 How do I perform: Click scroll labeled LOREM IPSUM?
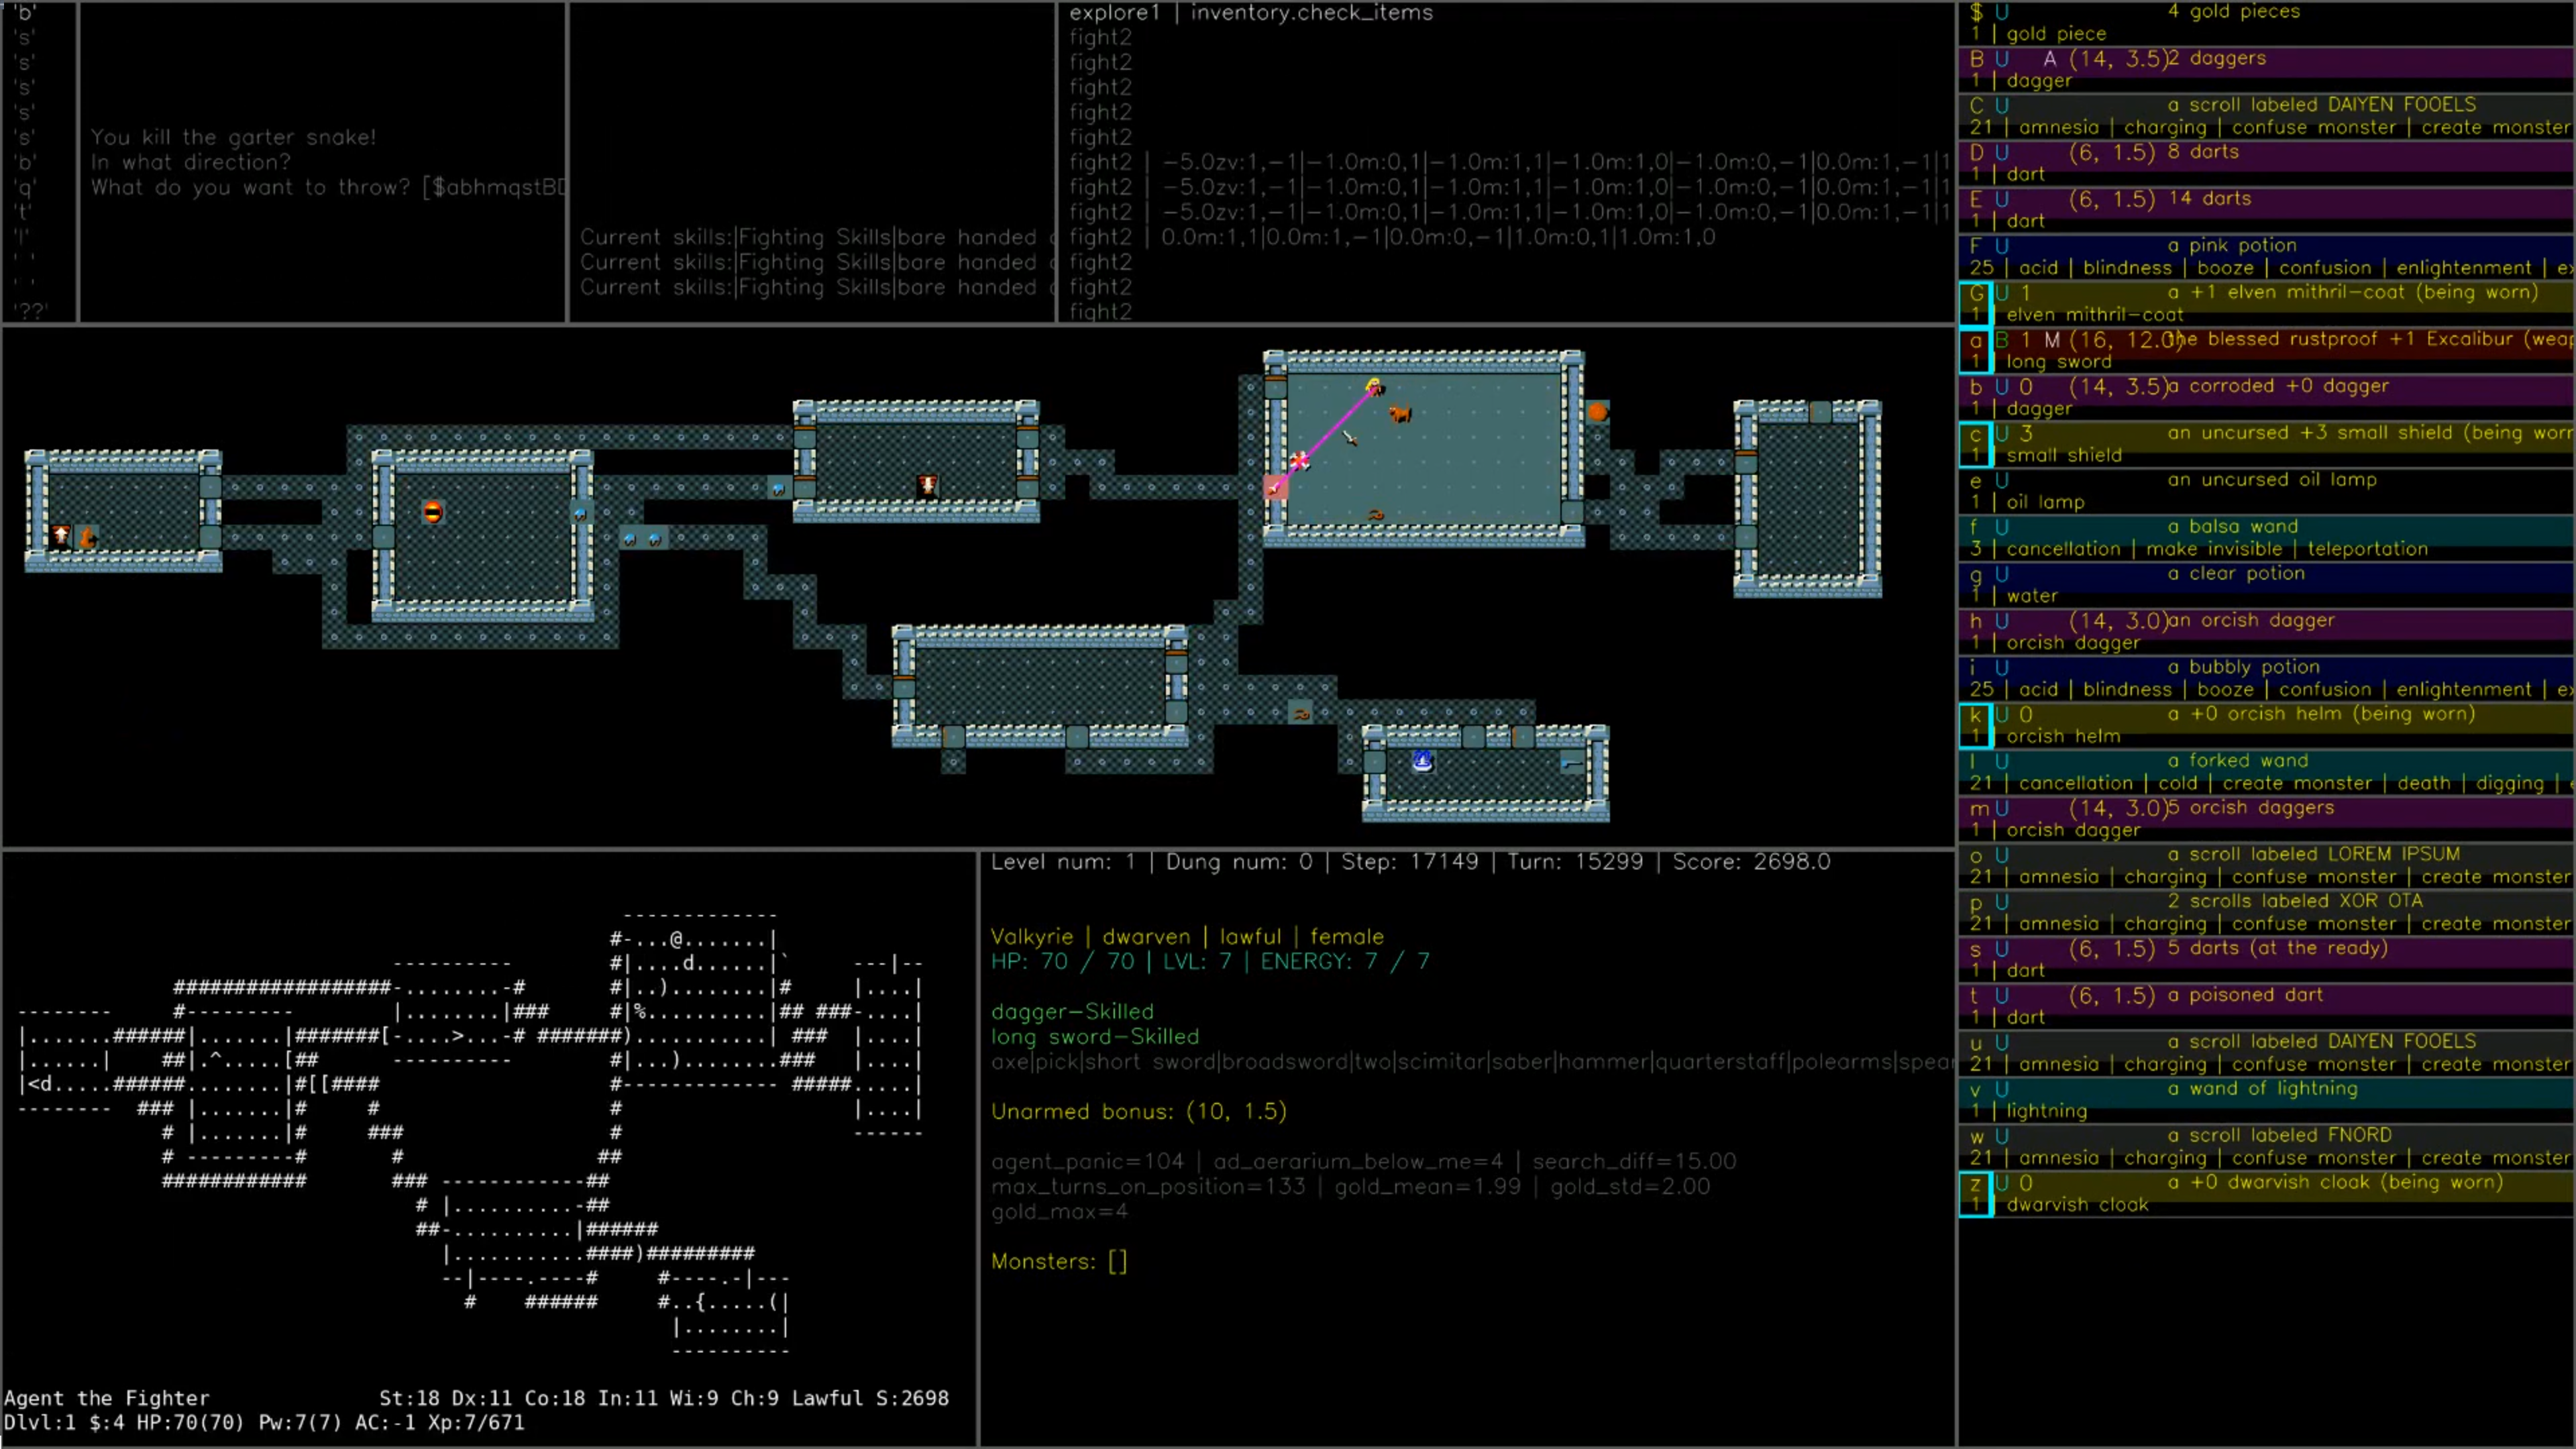[x=2266, y=866]
